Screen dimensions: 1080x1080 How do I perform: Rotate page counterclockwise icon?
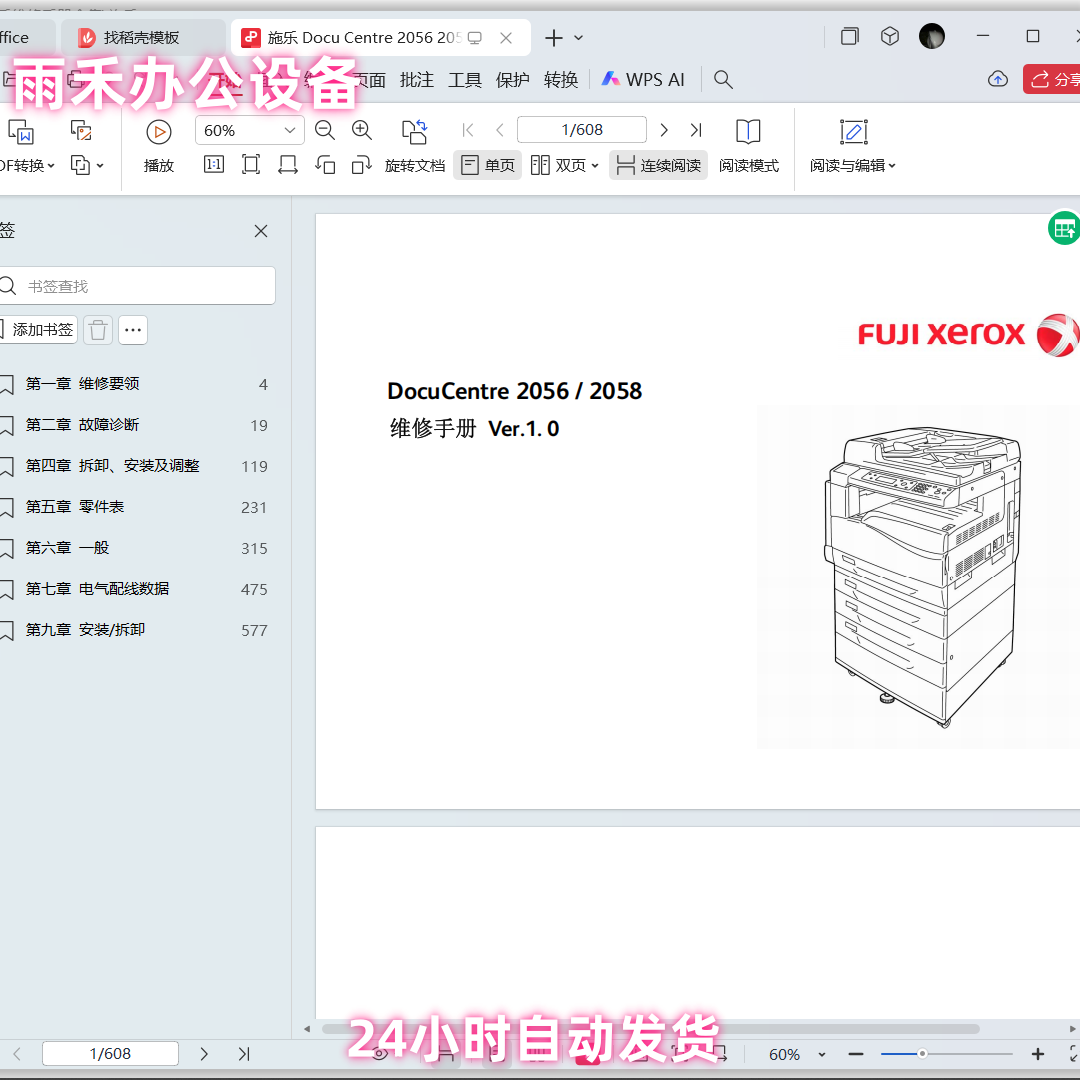325,165
